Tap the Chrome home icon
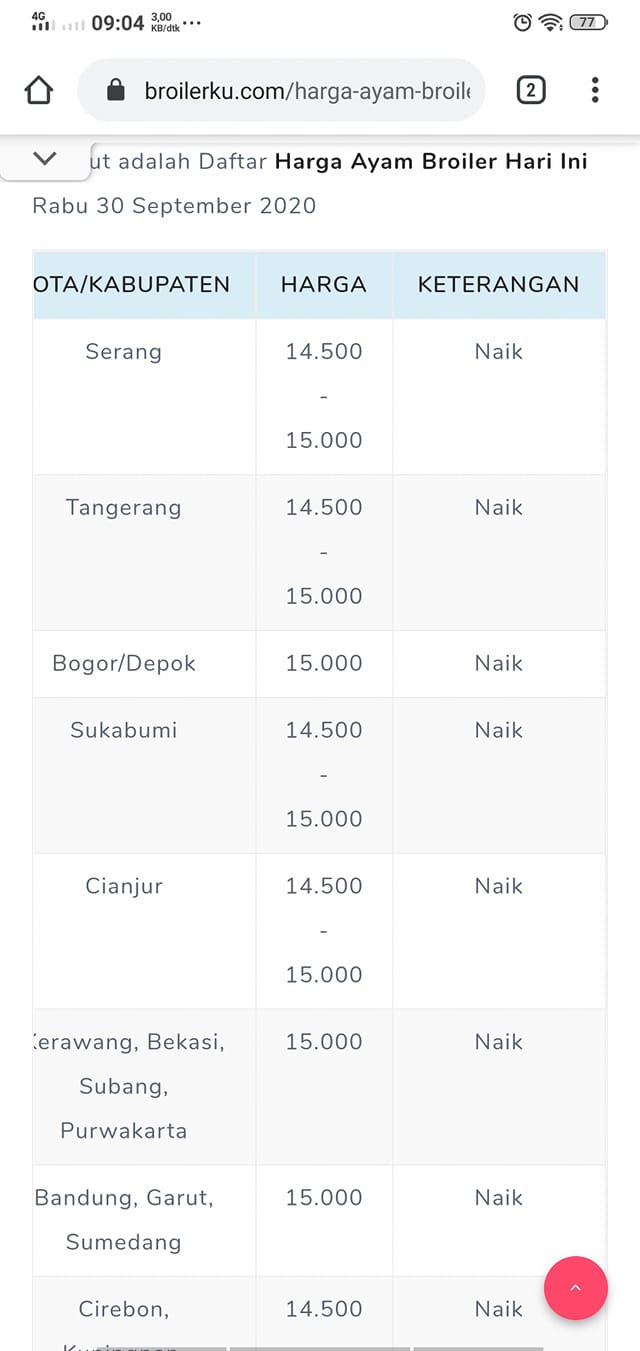This screenshot has width=640, height=1351. tap(38, 91)
